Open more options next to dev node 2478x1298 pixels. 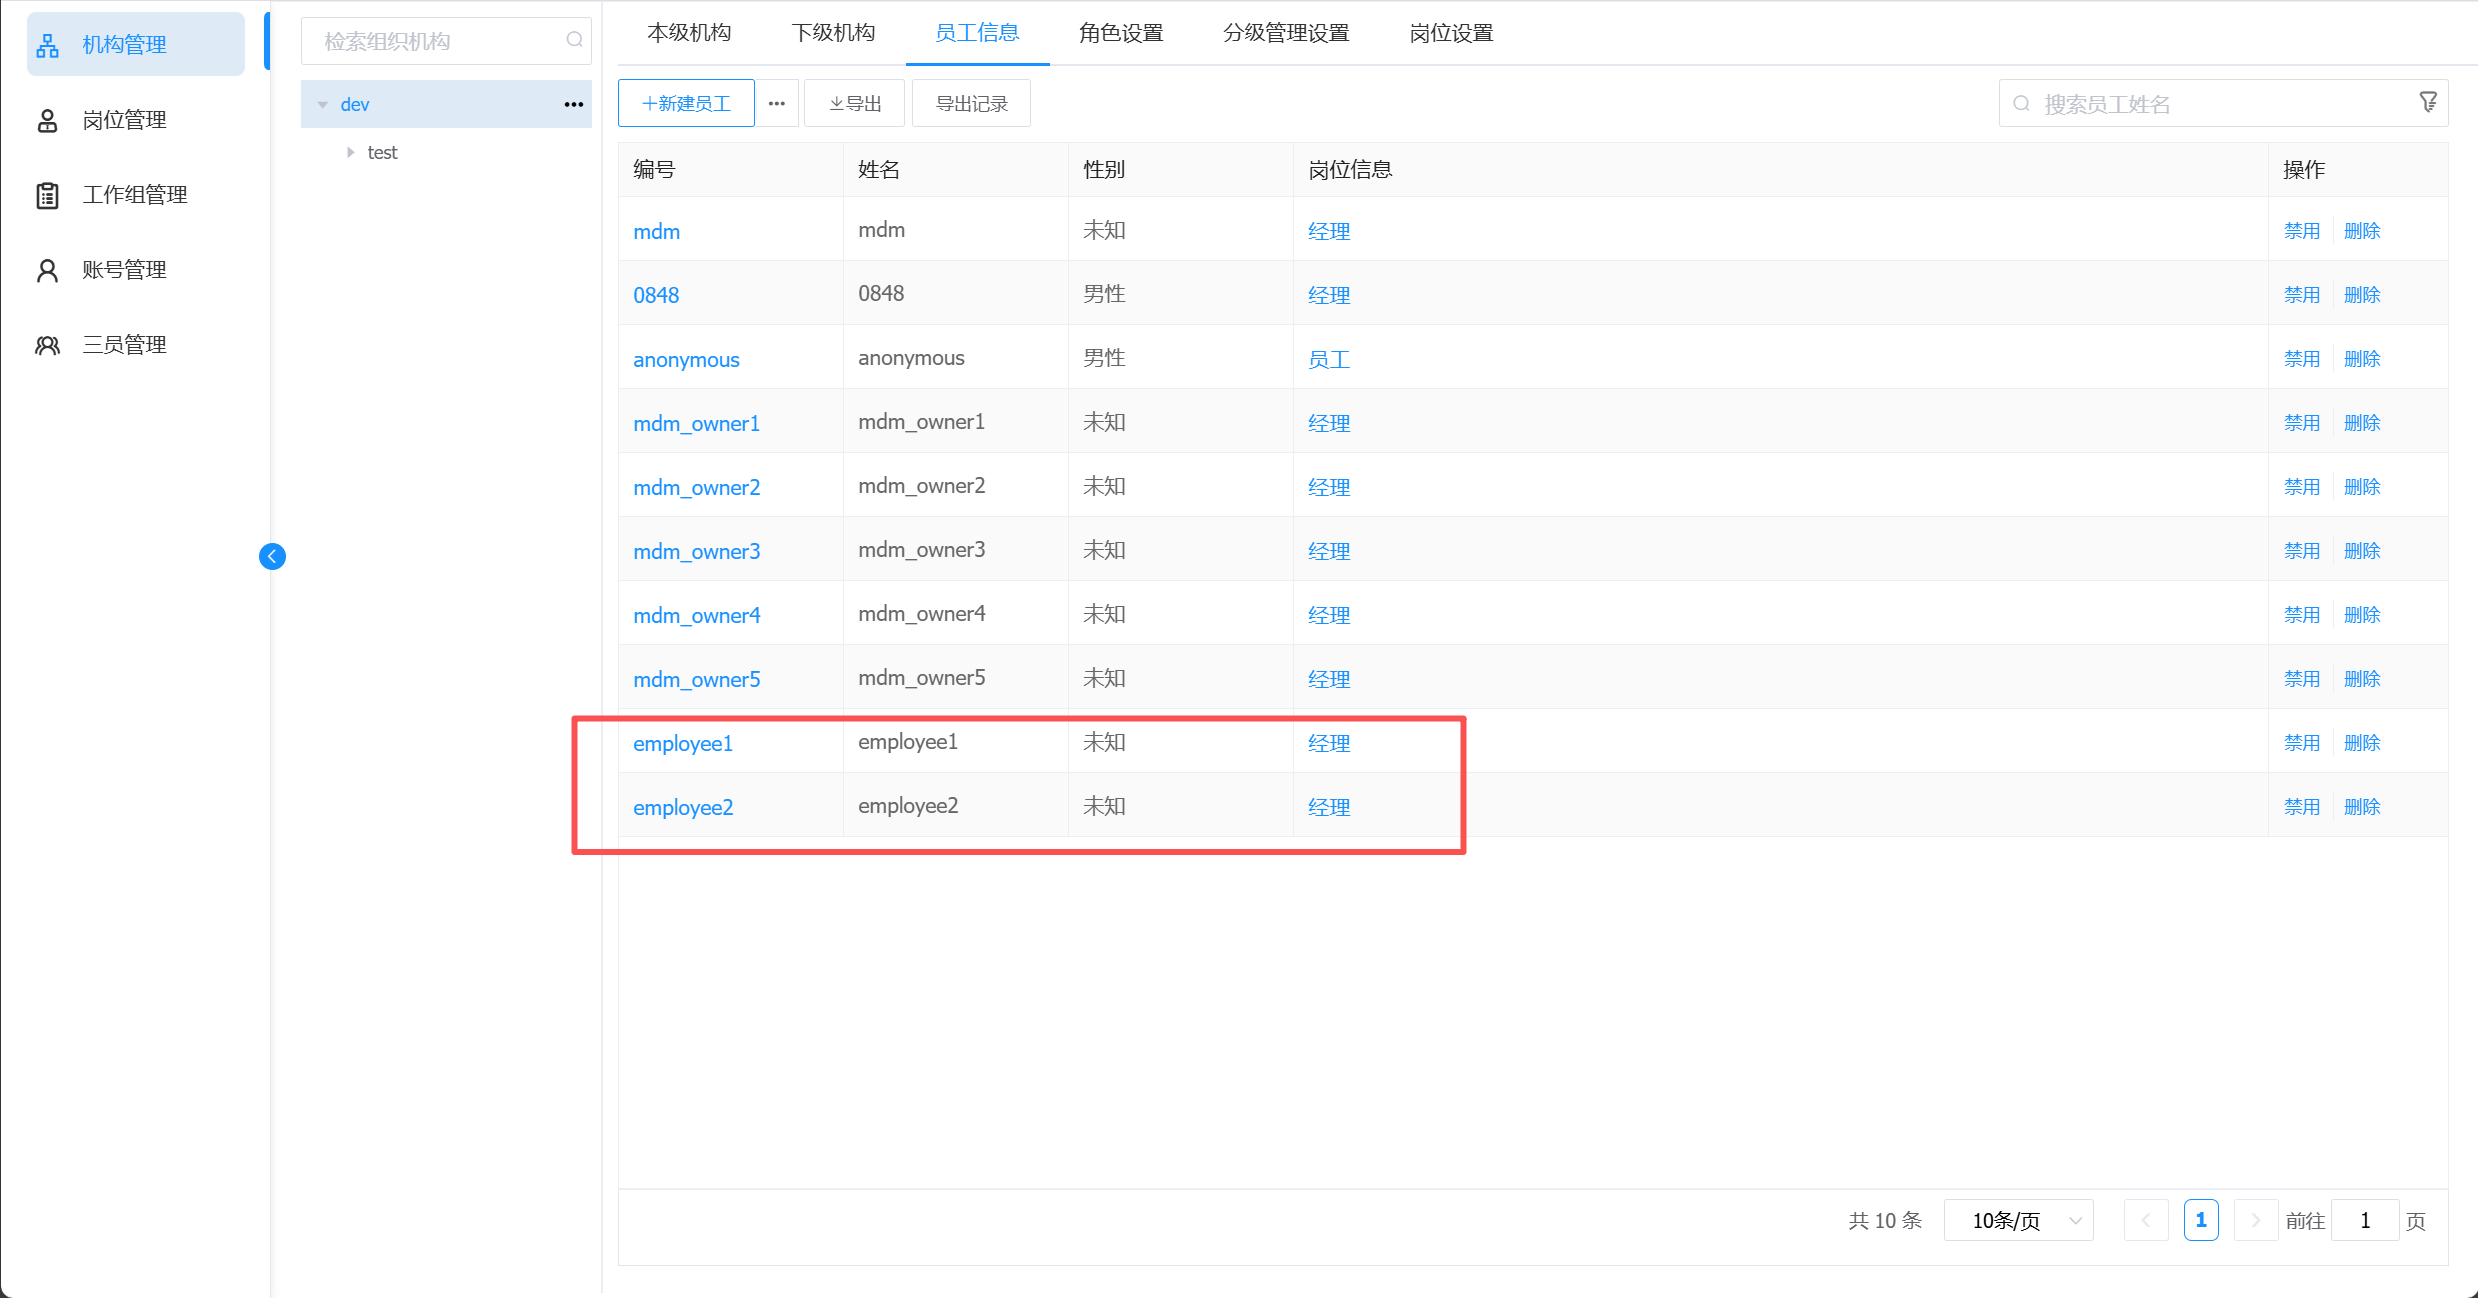click(573, 104)
